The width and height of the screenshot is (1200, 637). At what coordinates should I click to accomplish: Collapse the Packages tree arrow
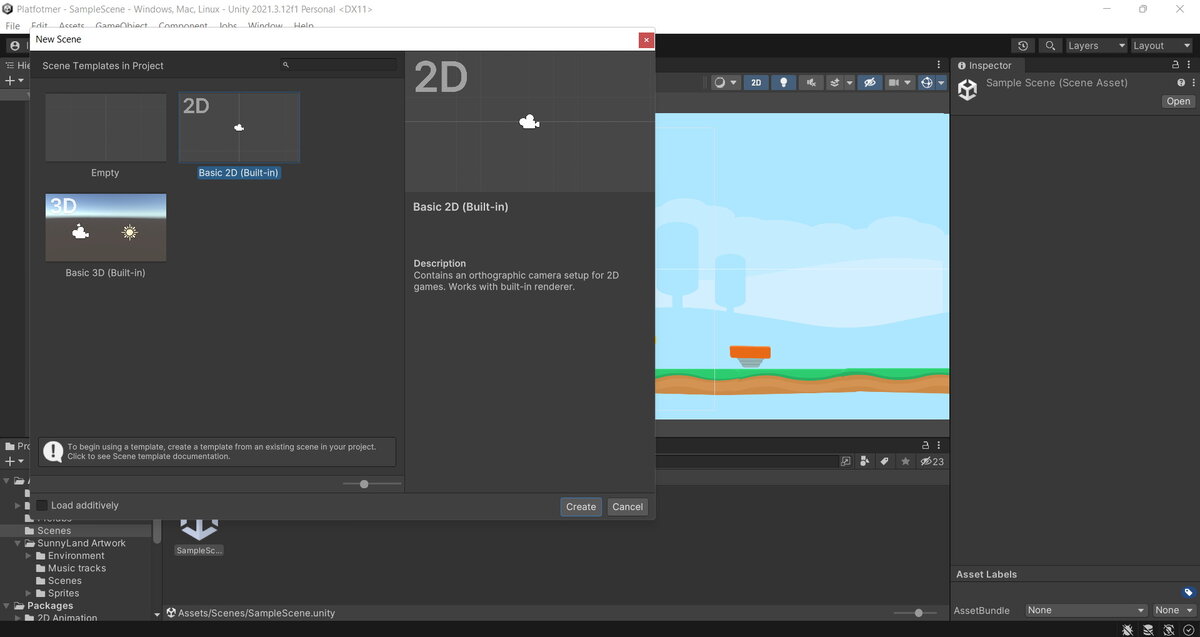pyautogui.click(x=8, y=606)
